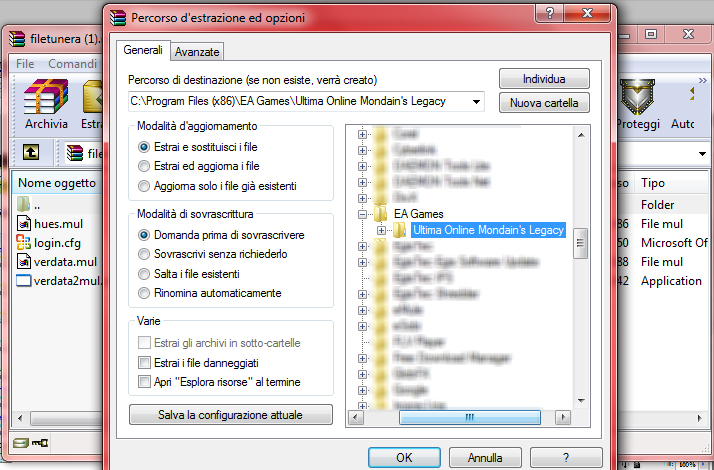Switch to the Avanzate tab
Viewport: 714px width, 470px height.
[197, 52]
